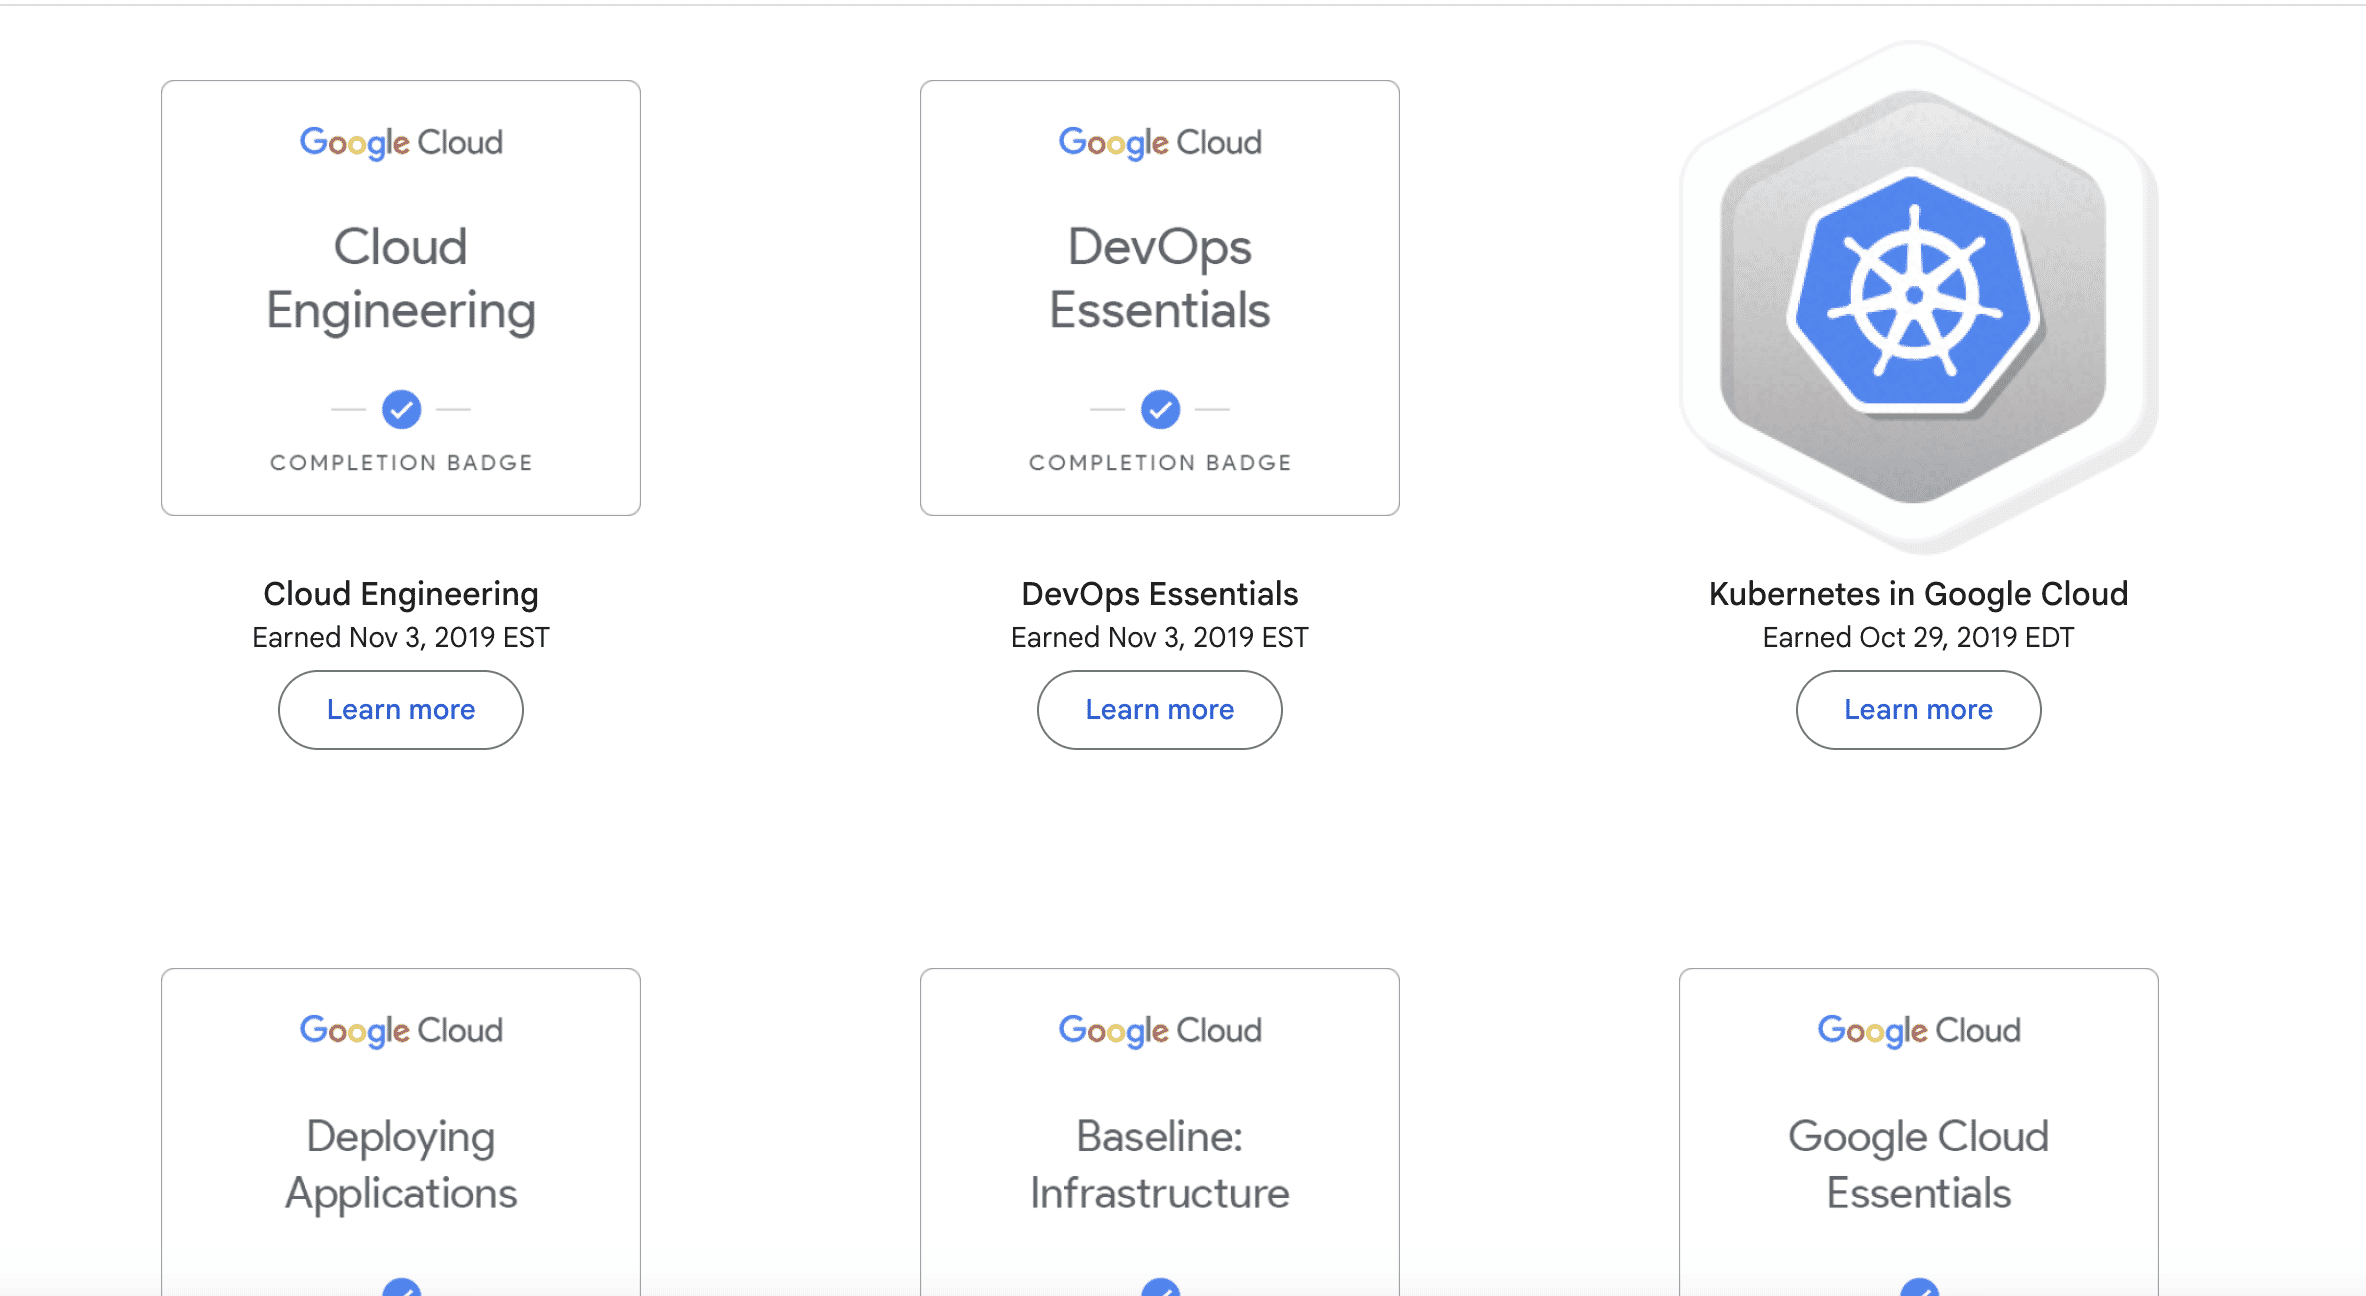Open Learn more under Cloud Engineering
The image size is (2366, 1296).
[x=400, y=710]
